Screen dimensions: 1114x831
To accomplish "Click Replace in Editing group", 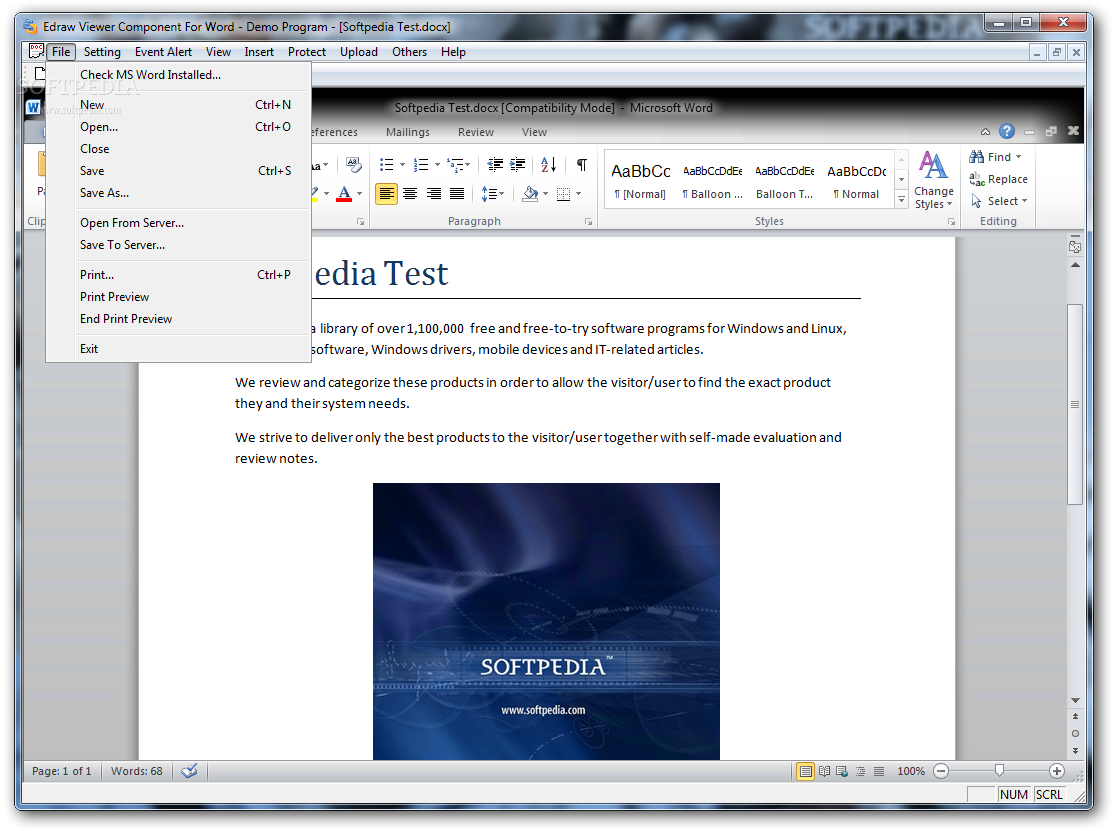I will tap(998, 179).
